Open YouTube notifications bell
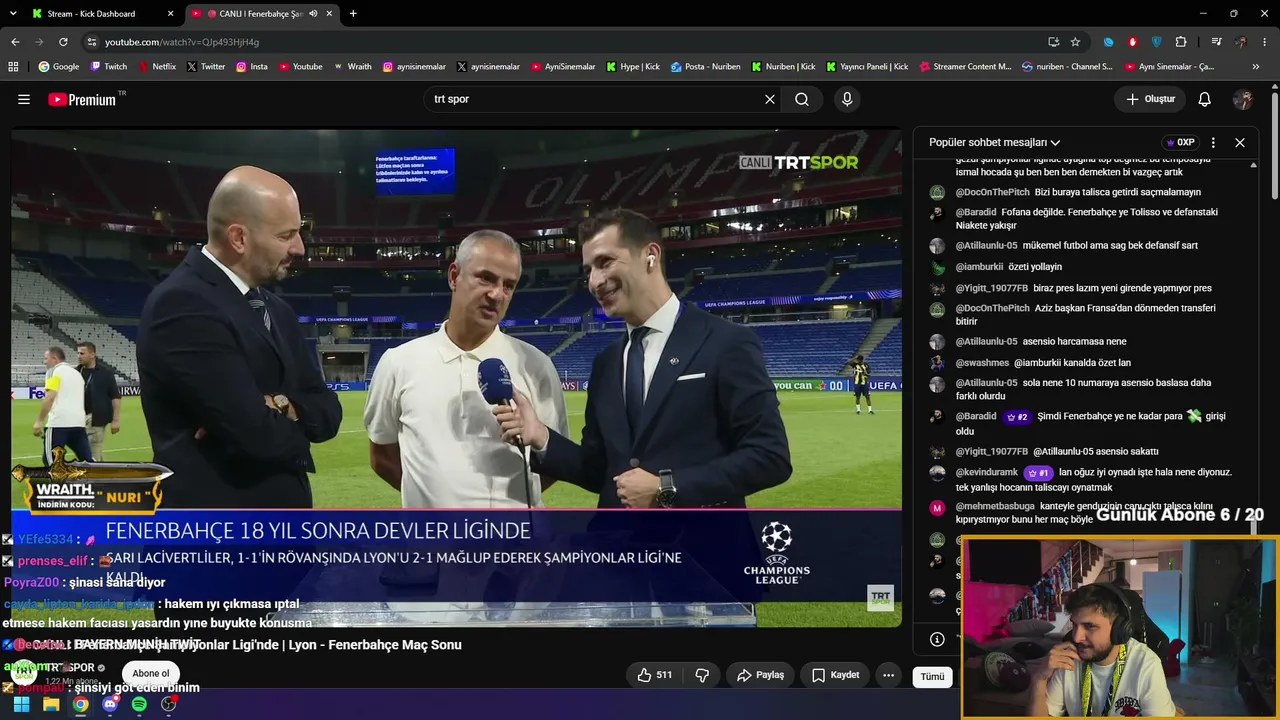The height and width of the screenshot is (720, 1280). click(x=1205, y=99)
